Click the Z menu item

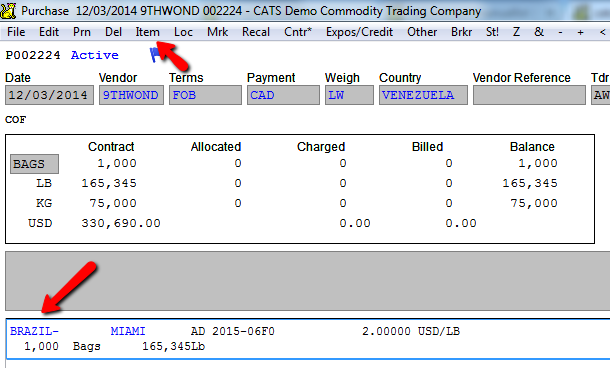tap(516, 32)
